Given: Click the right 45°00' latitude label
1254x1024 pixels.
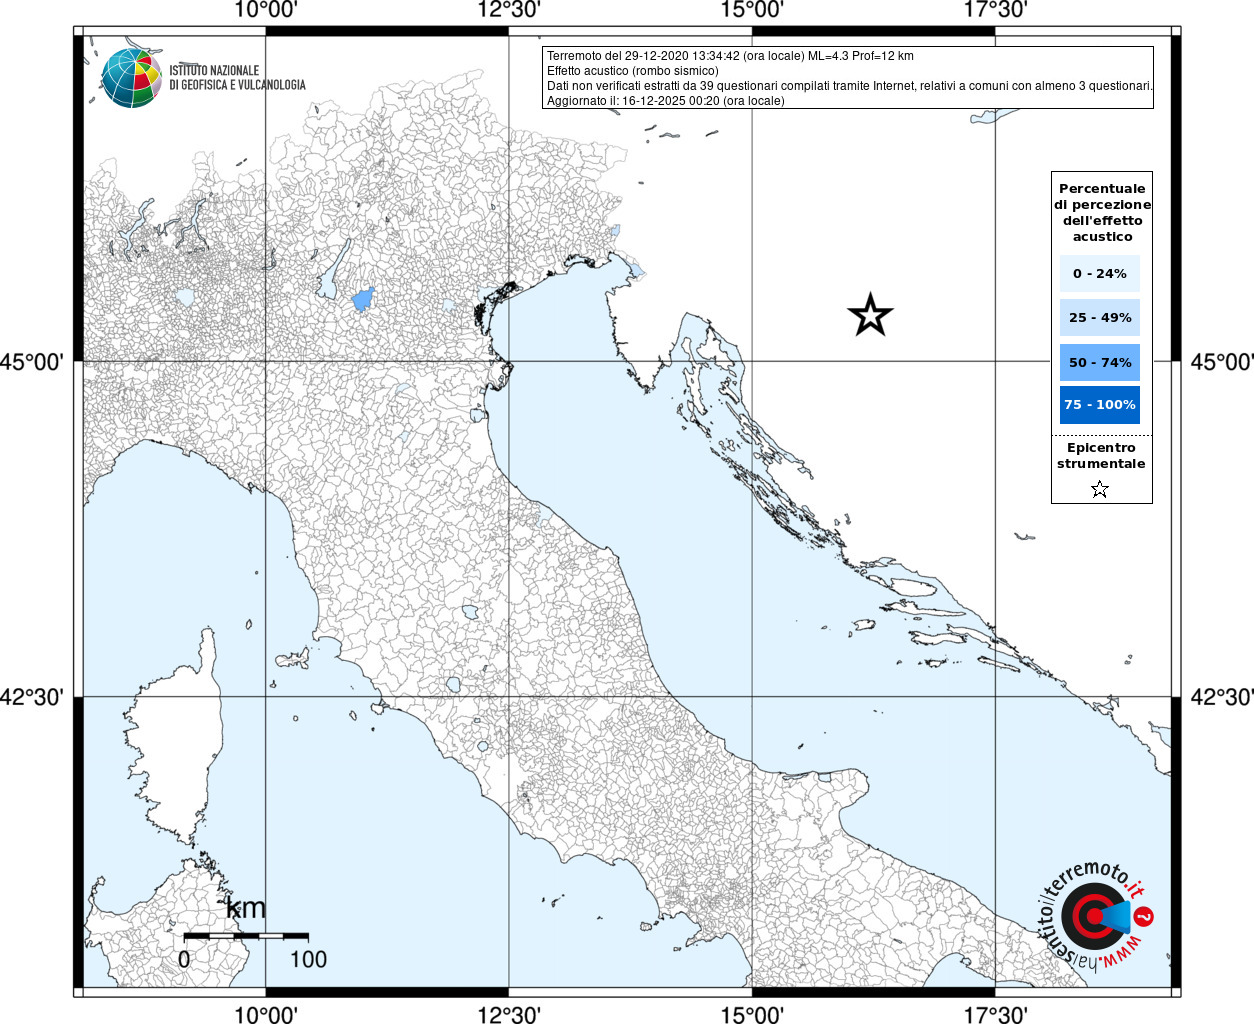Looking at the screenshot, I should tap(1221, 362).
